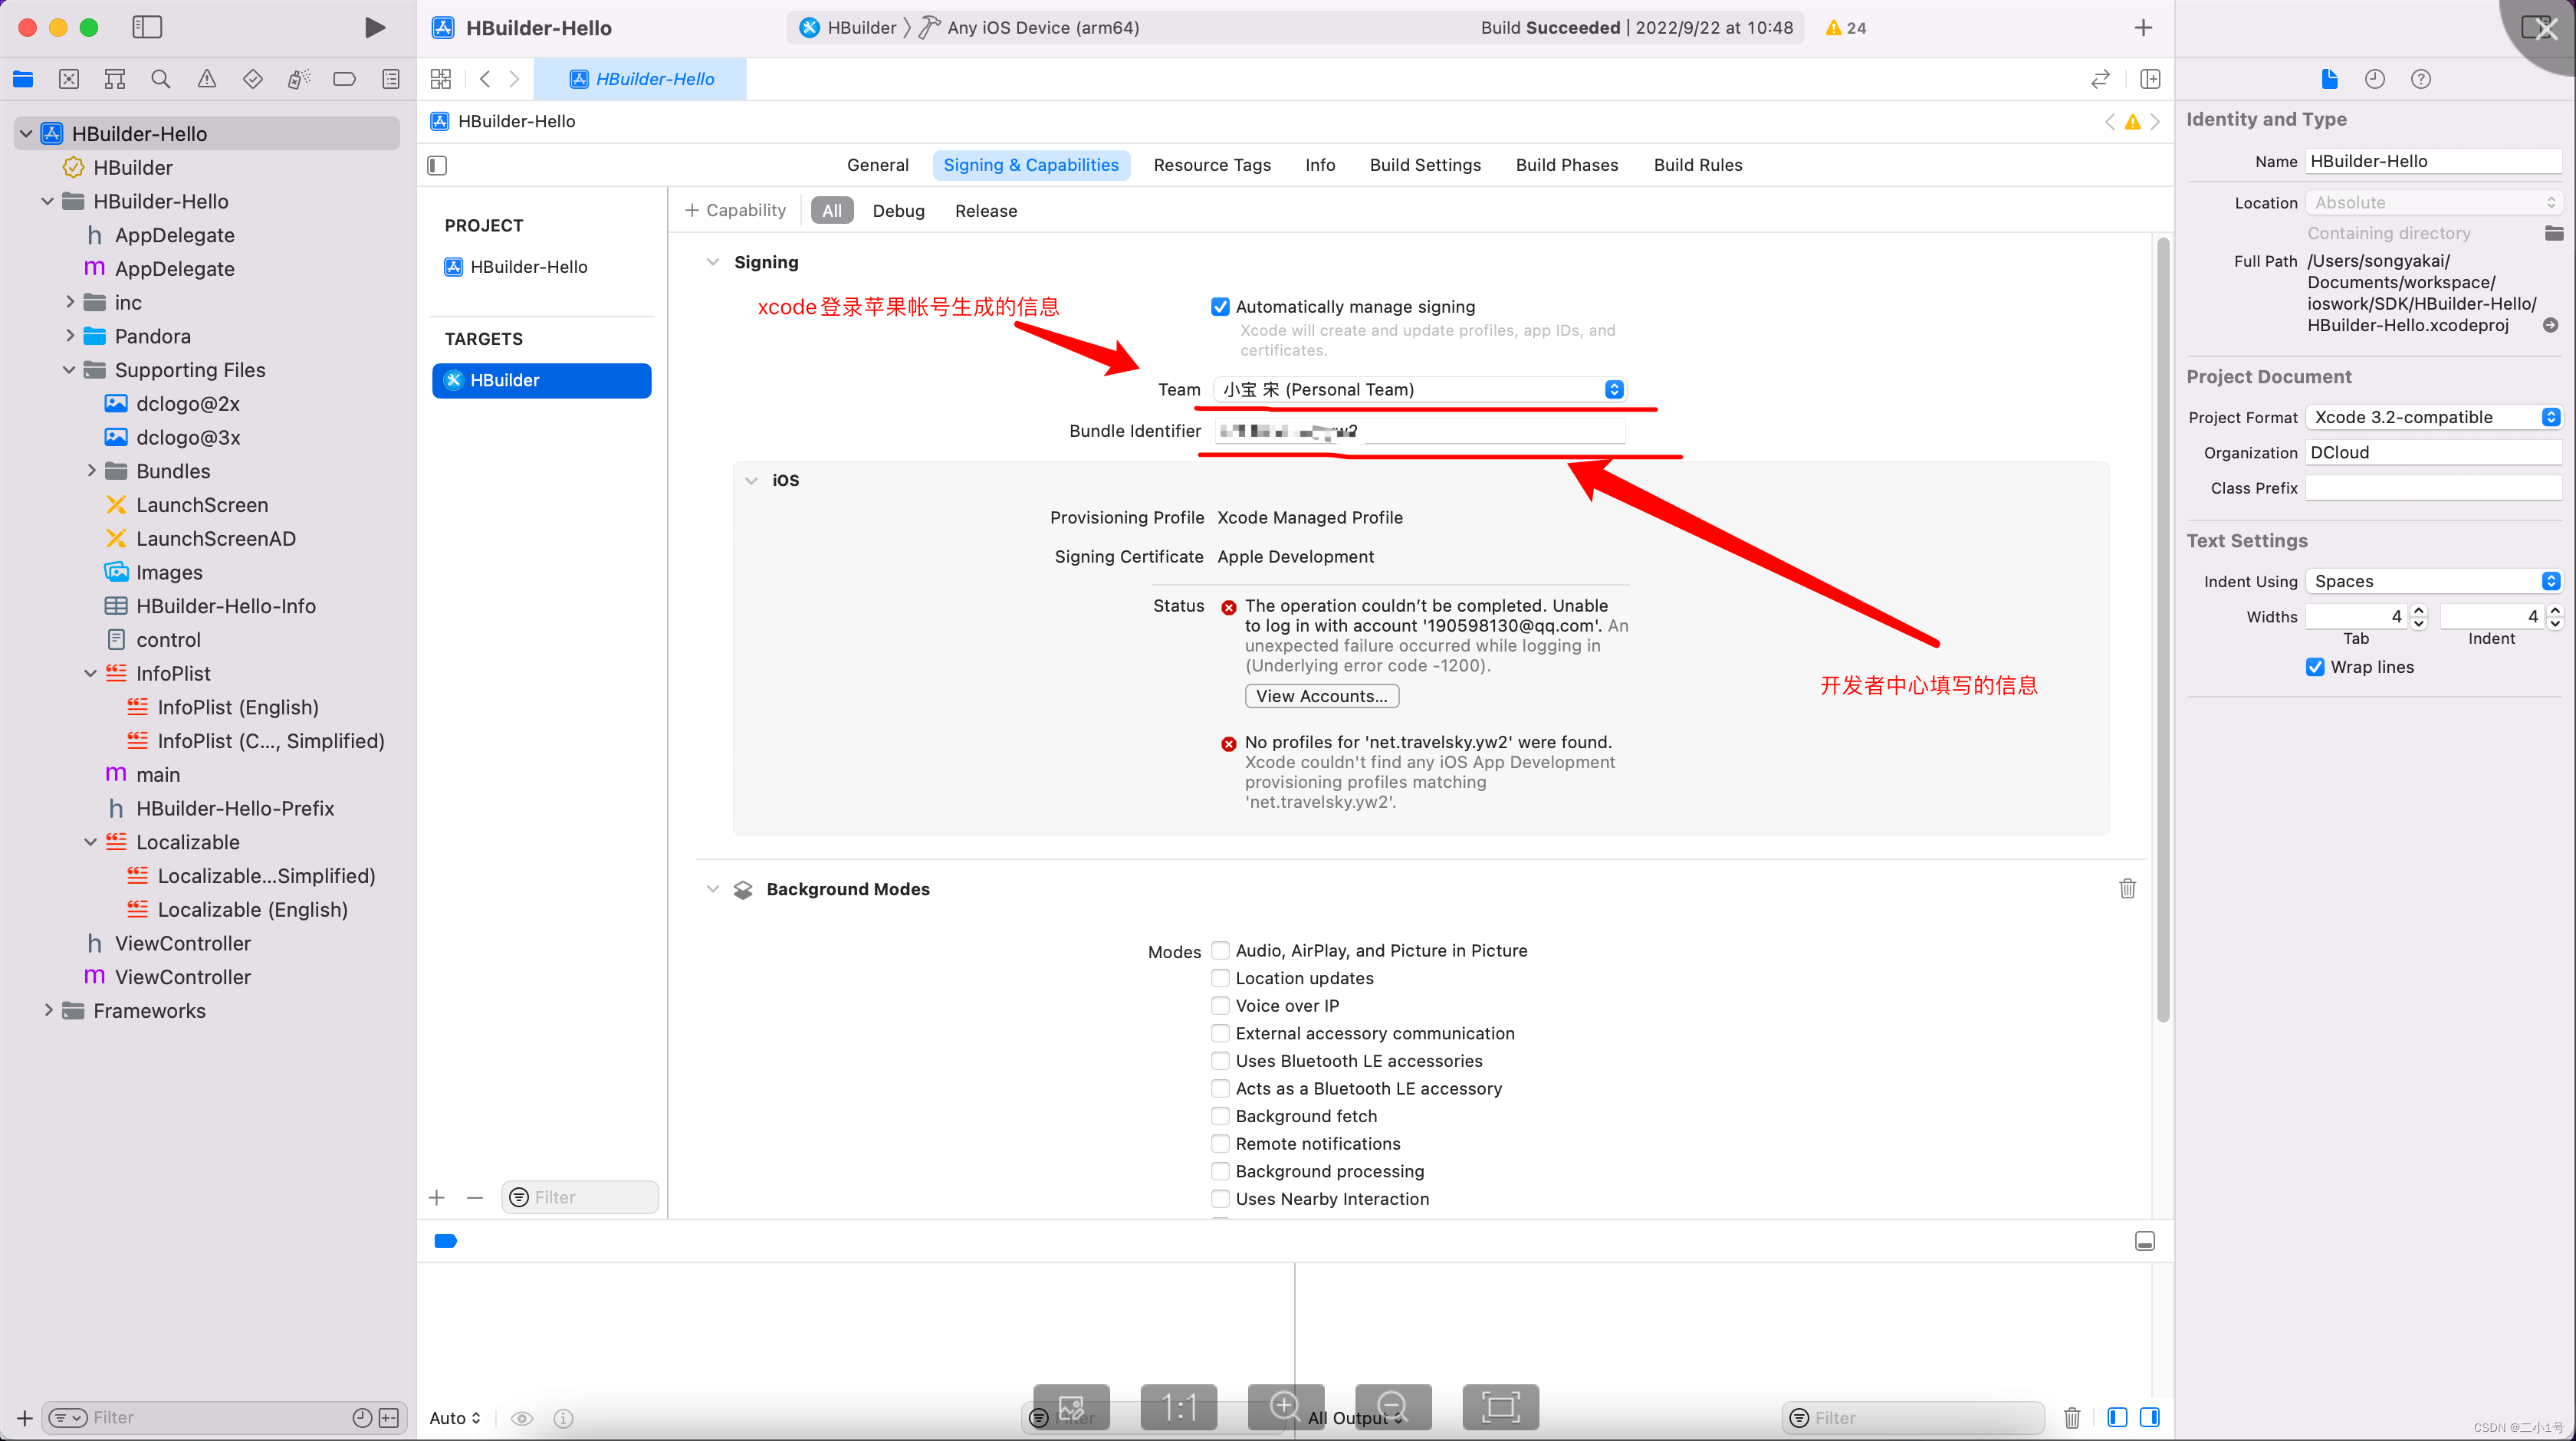The height and width of the screenshot is (1441, 2576).
Task: Click the editor vertical scrollbar
Action: tap(2162, 630)
